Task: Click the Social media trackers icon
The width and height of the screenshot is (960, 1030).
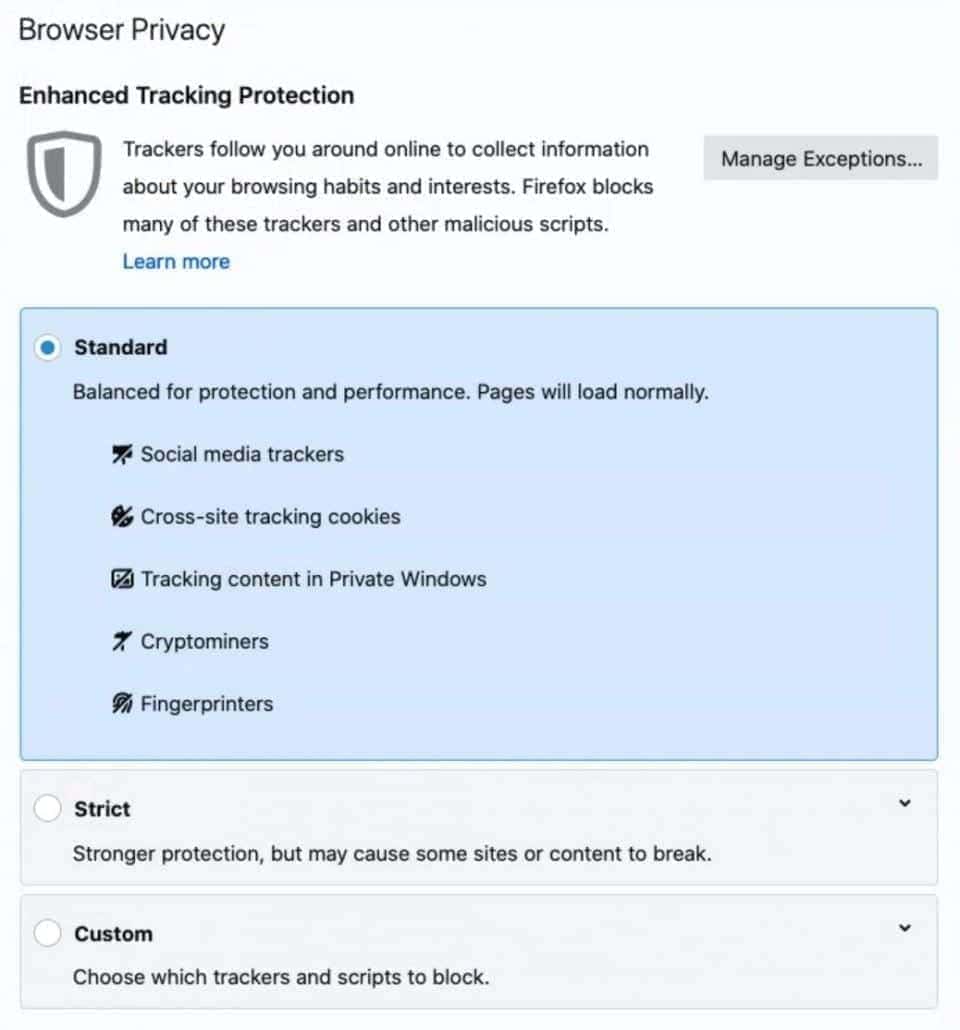Action: click(x=122, y=453)
